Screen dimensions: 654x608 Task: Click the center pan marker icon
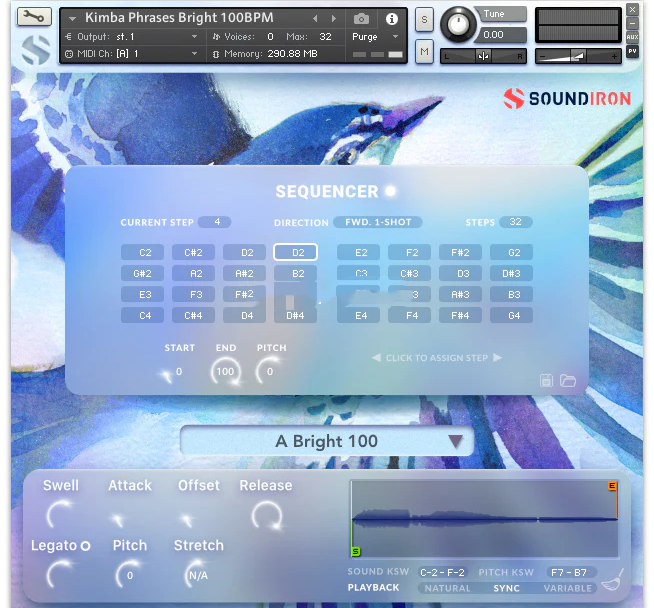tap(483, 56)
